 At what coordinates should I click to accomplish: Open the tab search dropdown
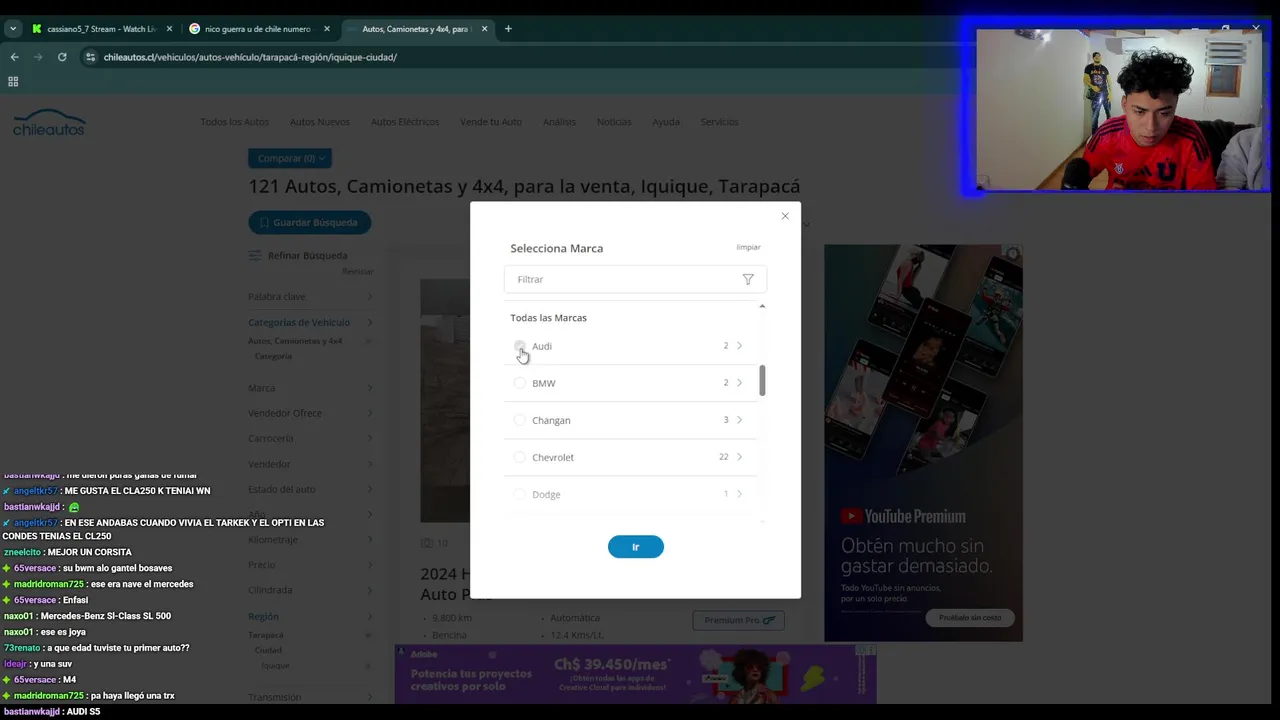point(13,29)
